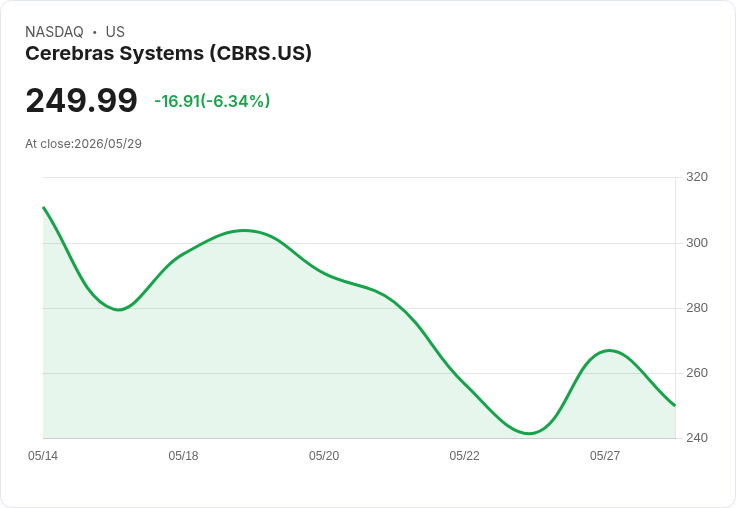Click the 300 y-axis label
Screen dimensions: 736x508
(697, 243)
